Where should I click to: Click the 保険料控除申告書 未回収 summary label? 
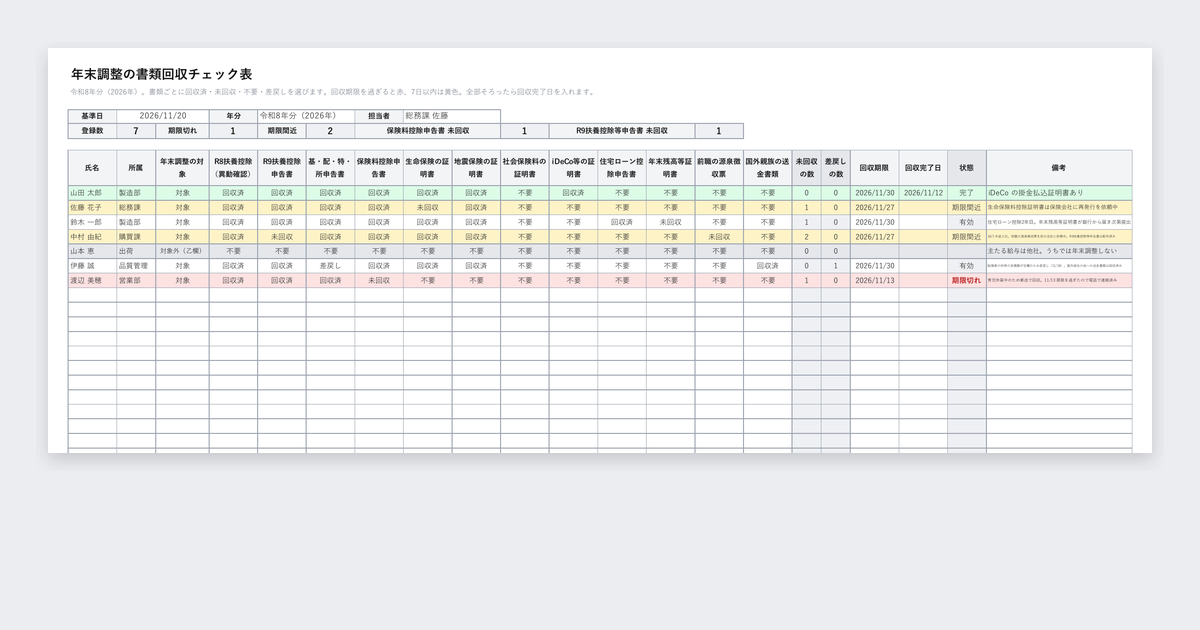click(x=427, y=131)
